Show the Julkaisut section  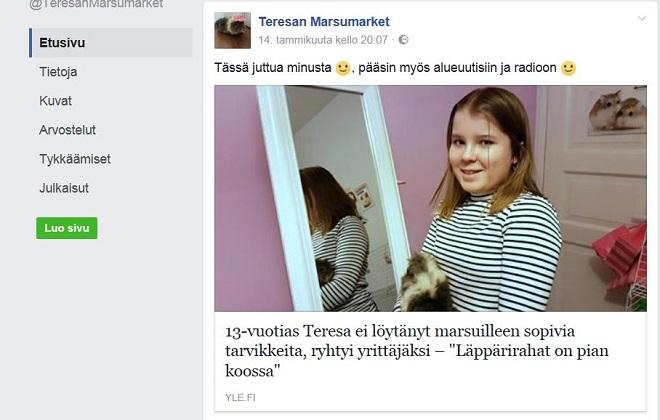pos(64,188)
